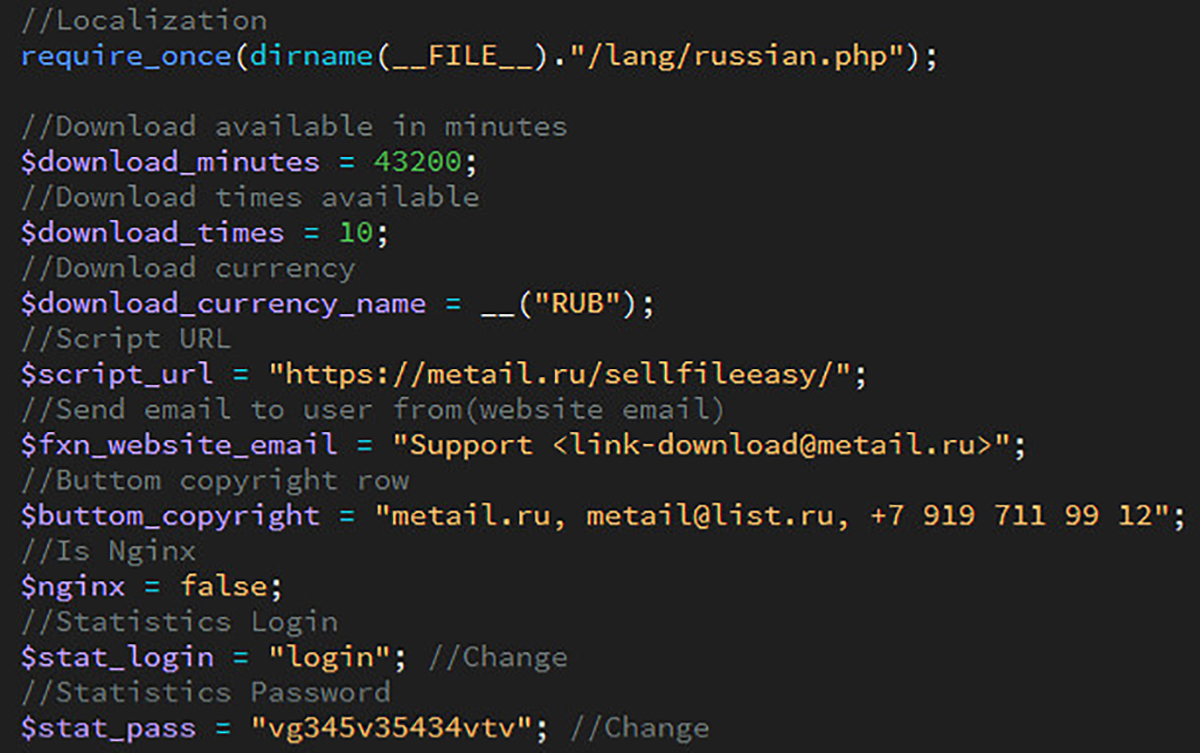Click the //Localization comment line
The height and width of the screenshot is (753, 1200).
coord(144,20)
